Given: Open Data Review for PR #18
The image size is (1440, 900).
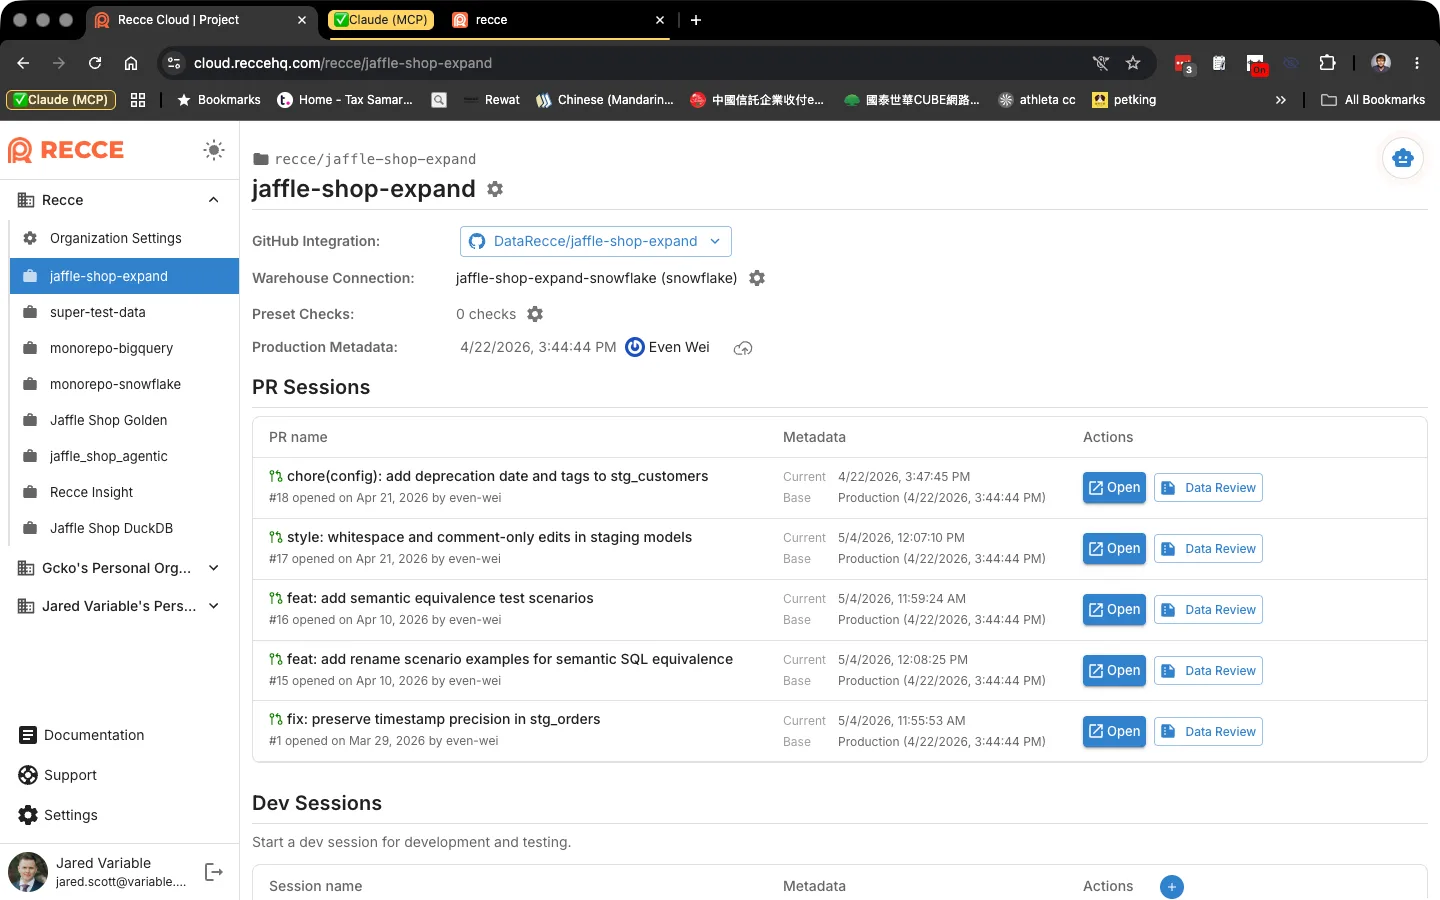Looking at the screenshot, I should tap(1208, 488).
